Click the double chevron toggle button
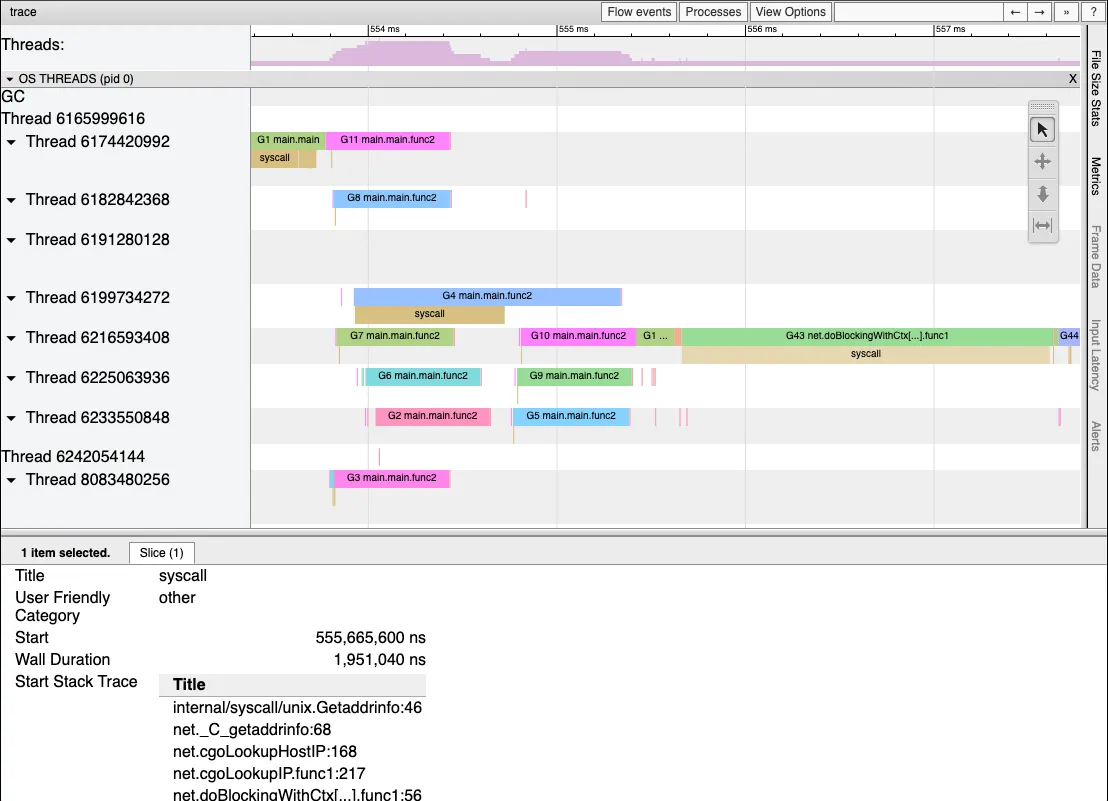1108x801 pixels. pyautogui.click(x=1066, y=12)
